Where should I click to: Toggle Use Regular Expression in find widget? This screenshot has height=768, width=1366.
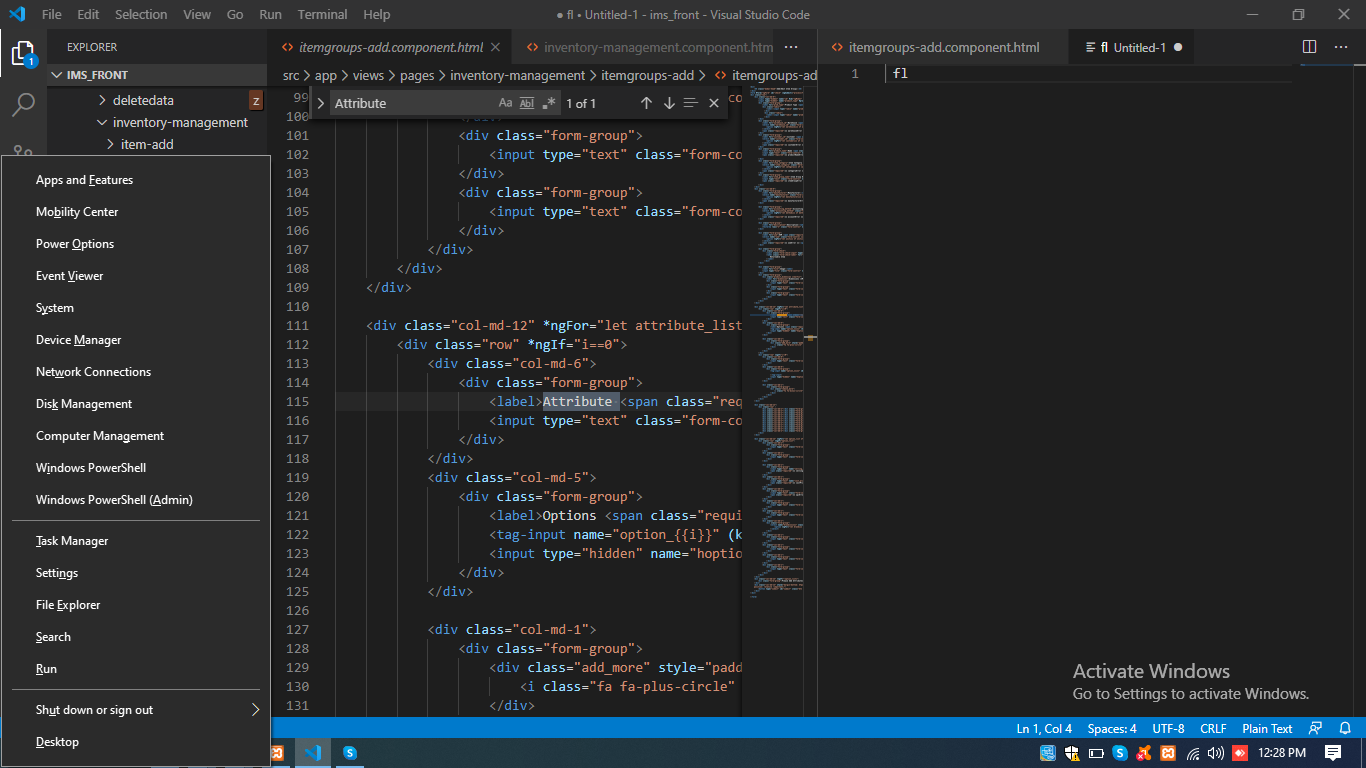tap(548, 103)
